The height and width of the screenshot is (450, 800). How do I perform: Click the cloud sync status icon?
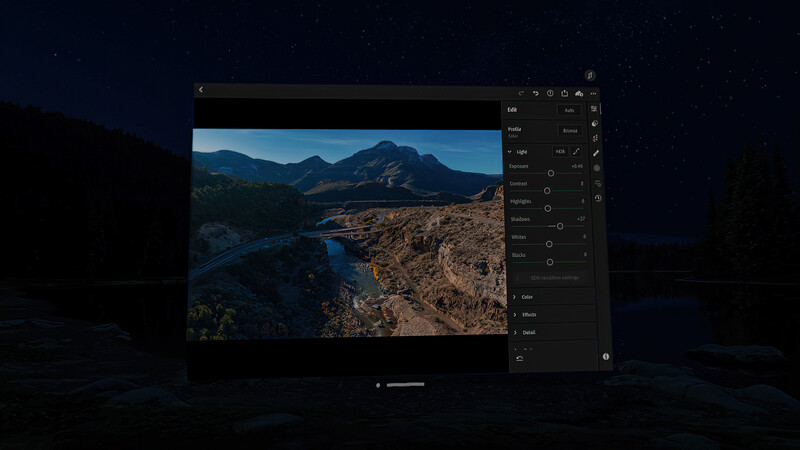click(579, 94)
